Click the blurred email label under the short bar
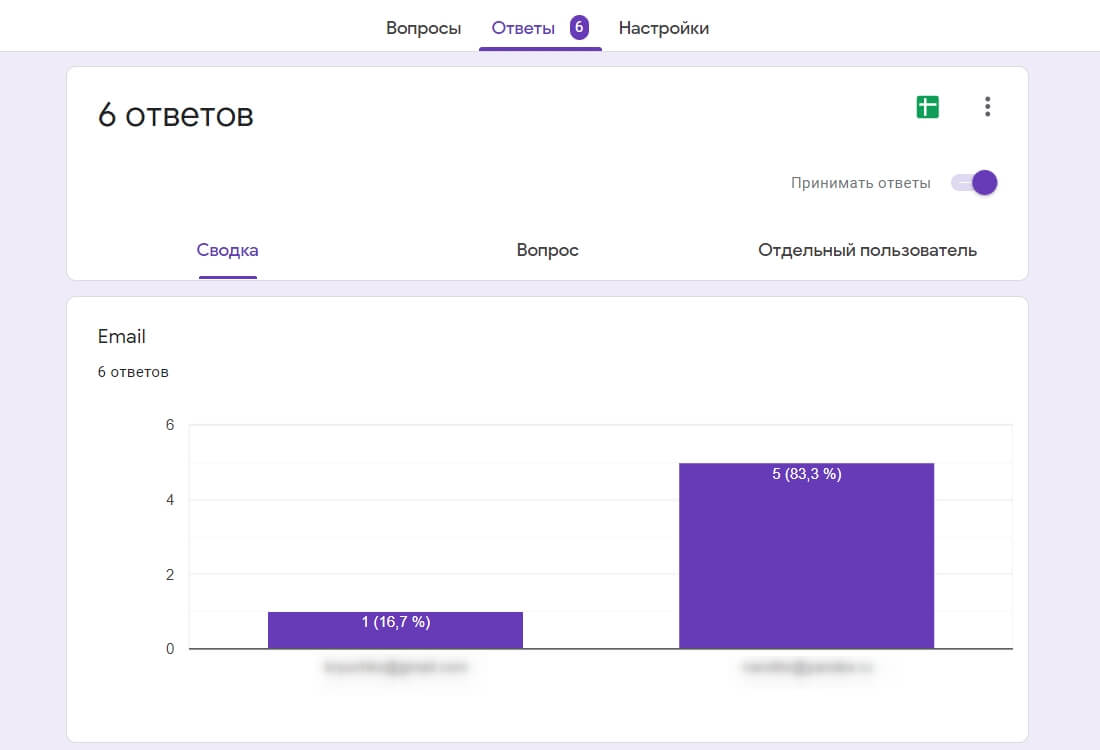This screenshot has height=750, width=1100. (x=396, y=667)
